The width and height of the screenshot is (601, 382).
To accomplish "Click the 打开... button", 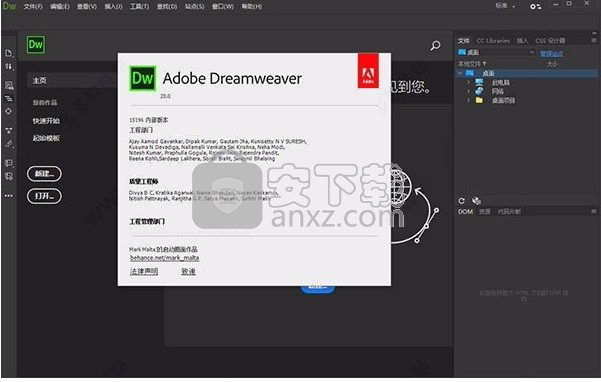I will (44, 196).
